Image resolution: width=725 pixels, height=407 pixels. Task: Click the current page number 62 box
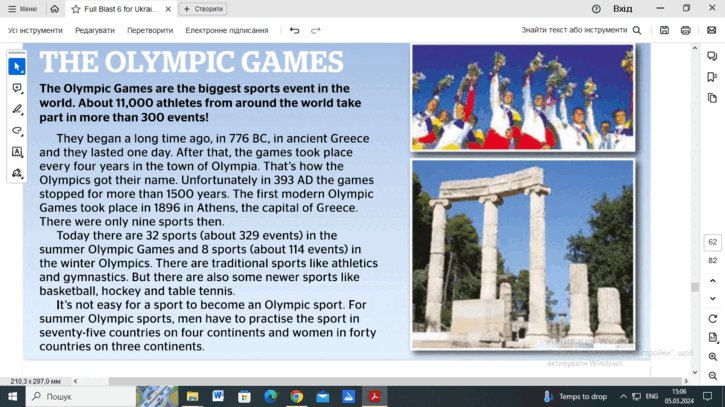[x=713, y=242]
